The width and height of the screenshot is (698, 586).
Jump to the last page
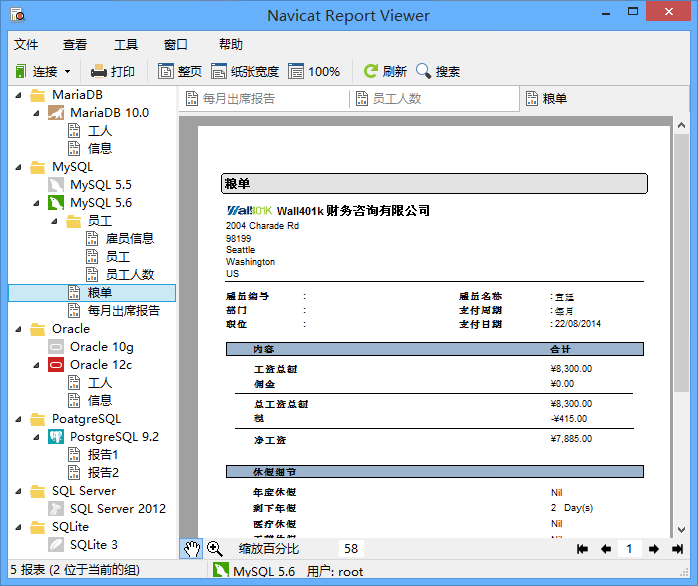[678, 549]
